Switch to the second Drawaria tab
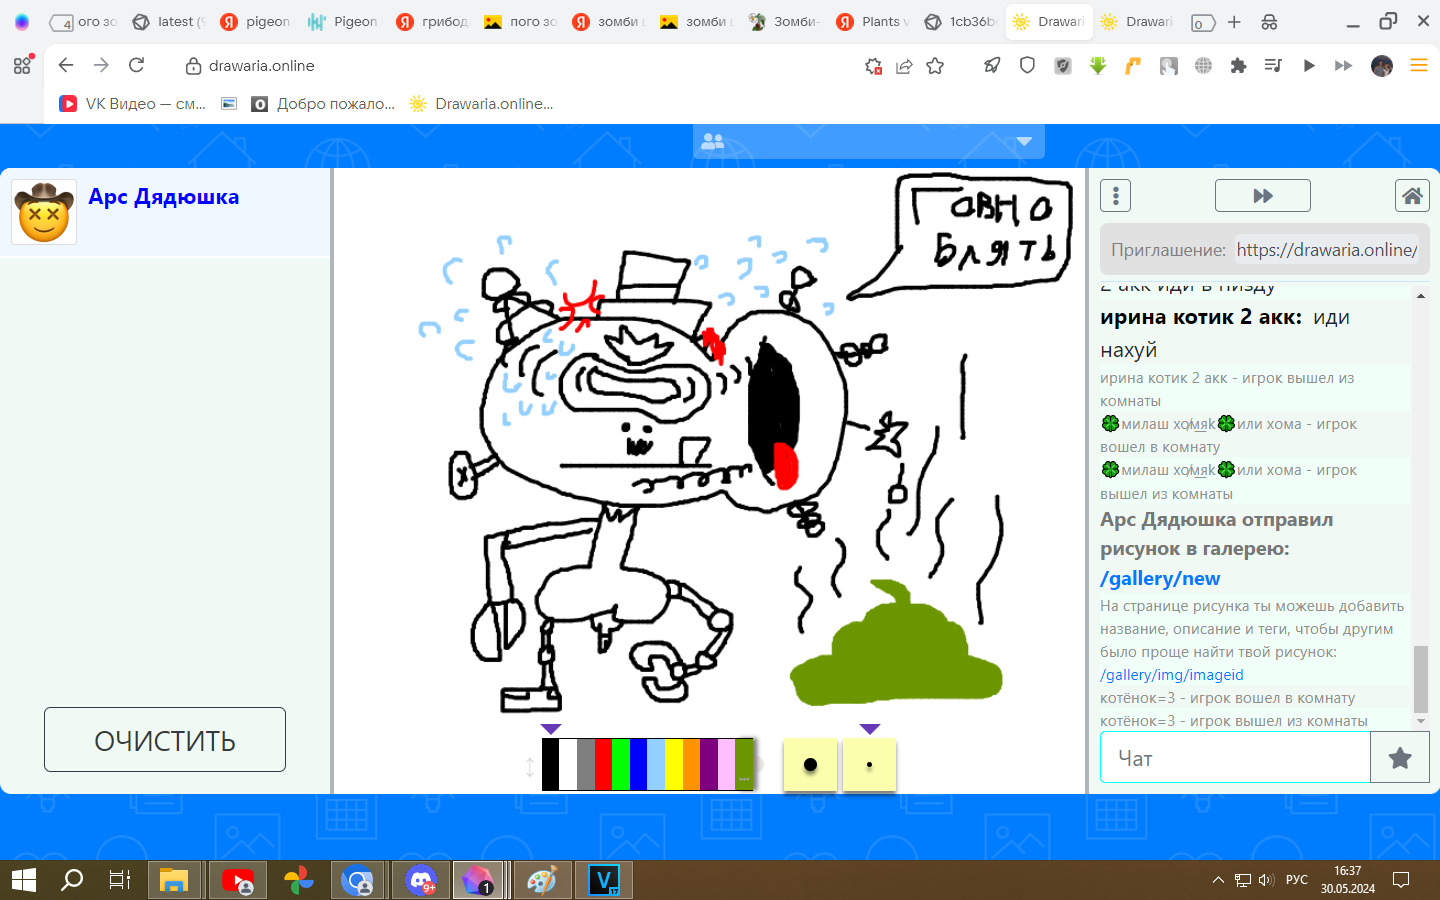The image size is (1440, 900). (x=1136, y=22)
